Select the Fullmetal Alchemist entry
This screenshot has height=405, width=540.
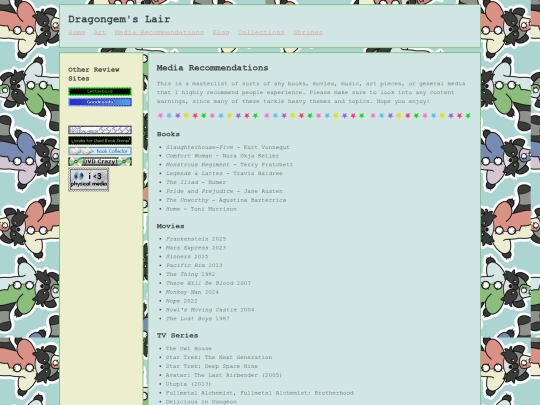click(x=260, y=393)
